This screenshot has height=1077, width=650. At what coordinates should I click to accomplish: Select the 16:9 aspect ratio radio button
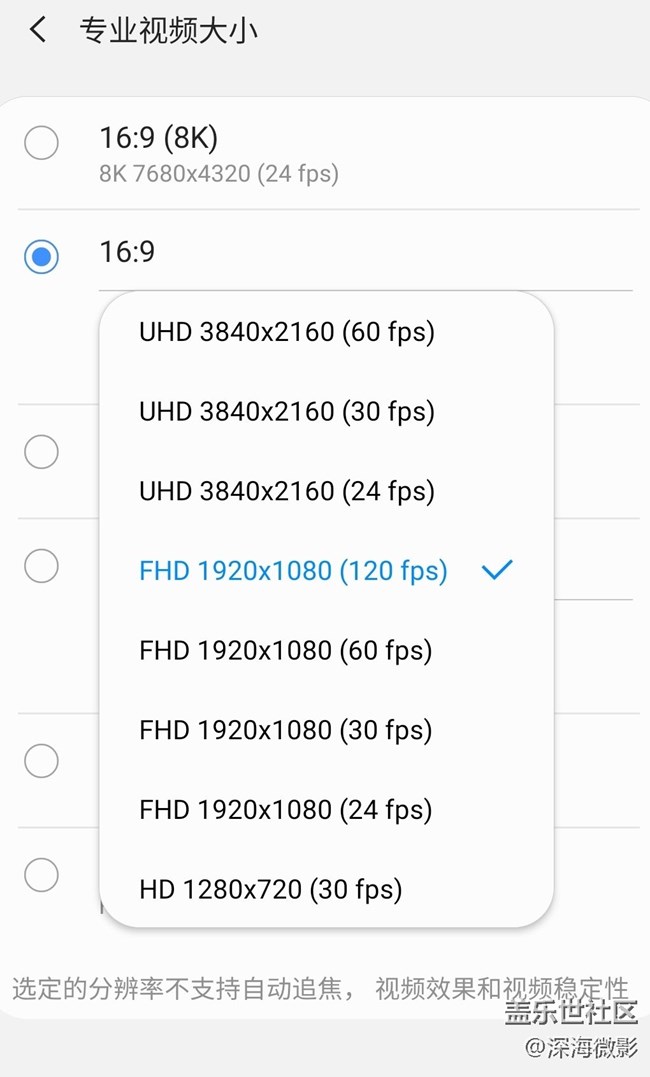pyautogui.click(x=41, y=257)
